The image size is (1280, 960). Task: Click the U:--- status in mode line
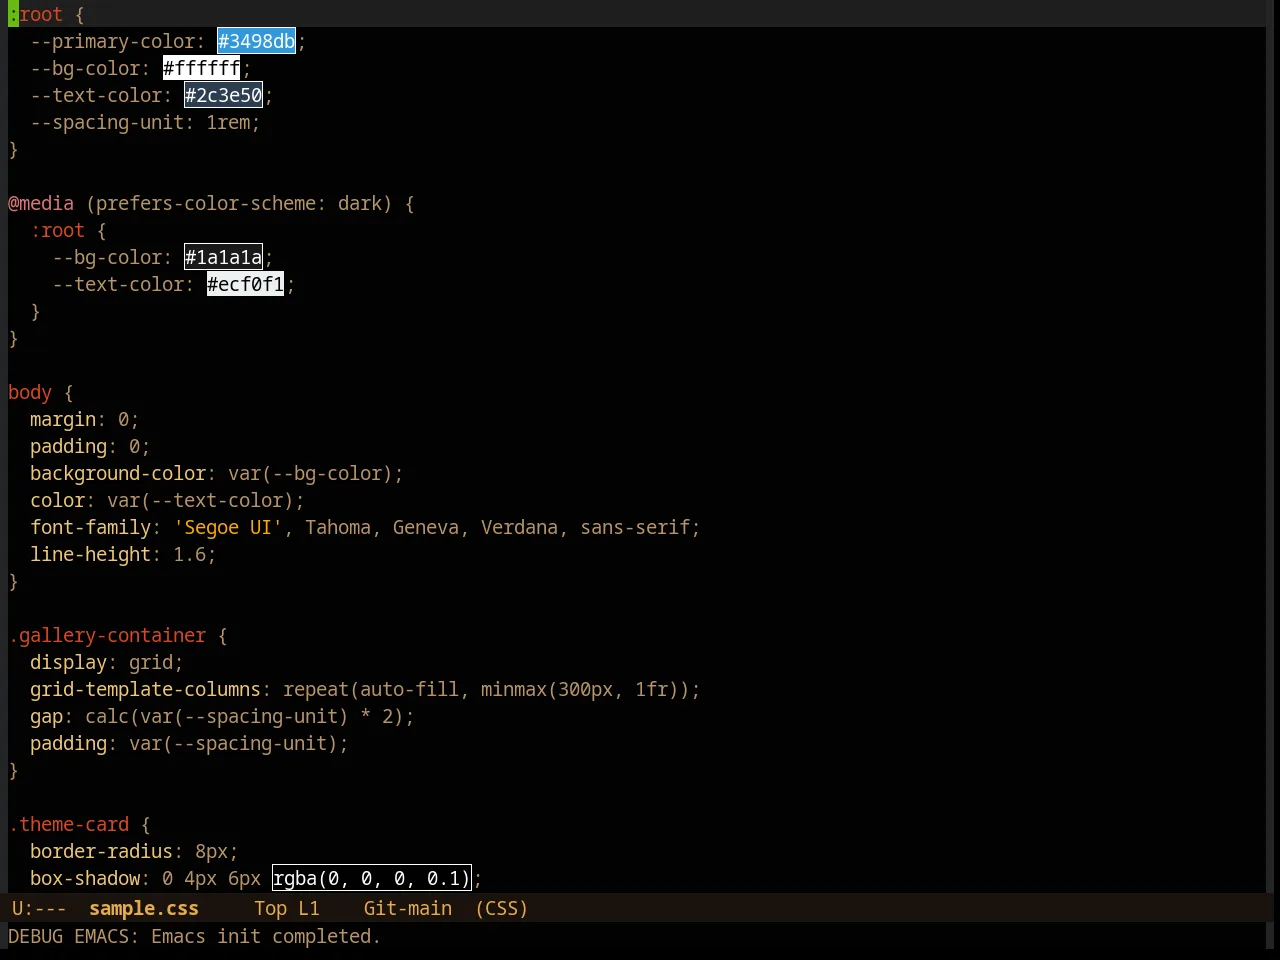point(39,908)
